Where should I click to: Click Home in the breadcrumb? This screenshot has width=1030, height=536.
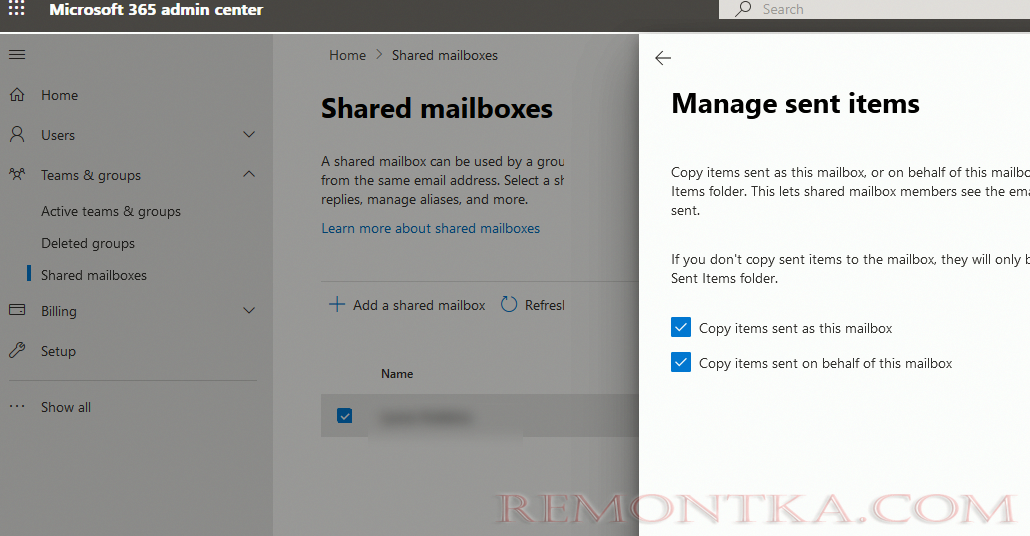click(347, 56)
